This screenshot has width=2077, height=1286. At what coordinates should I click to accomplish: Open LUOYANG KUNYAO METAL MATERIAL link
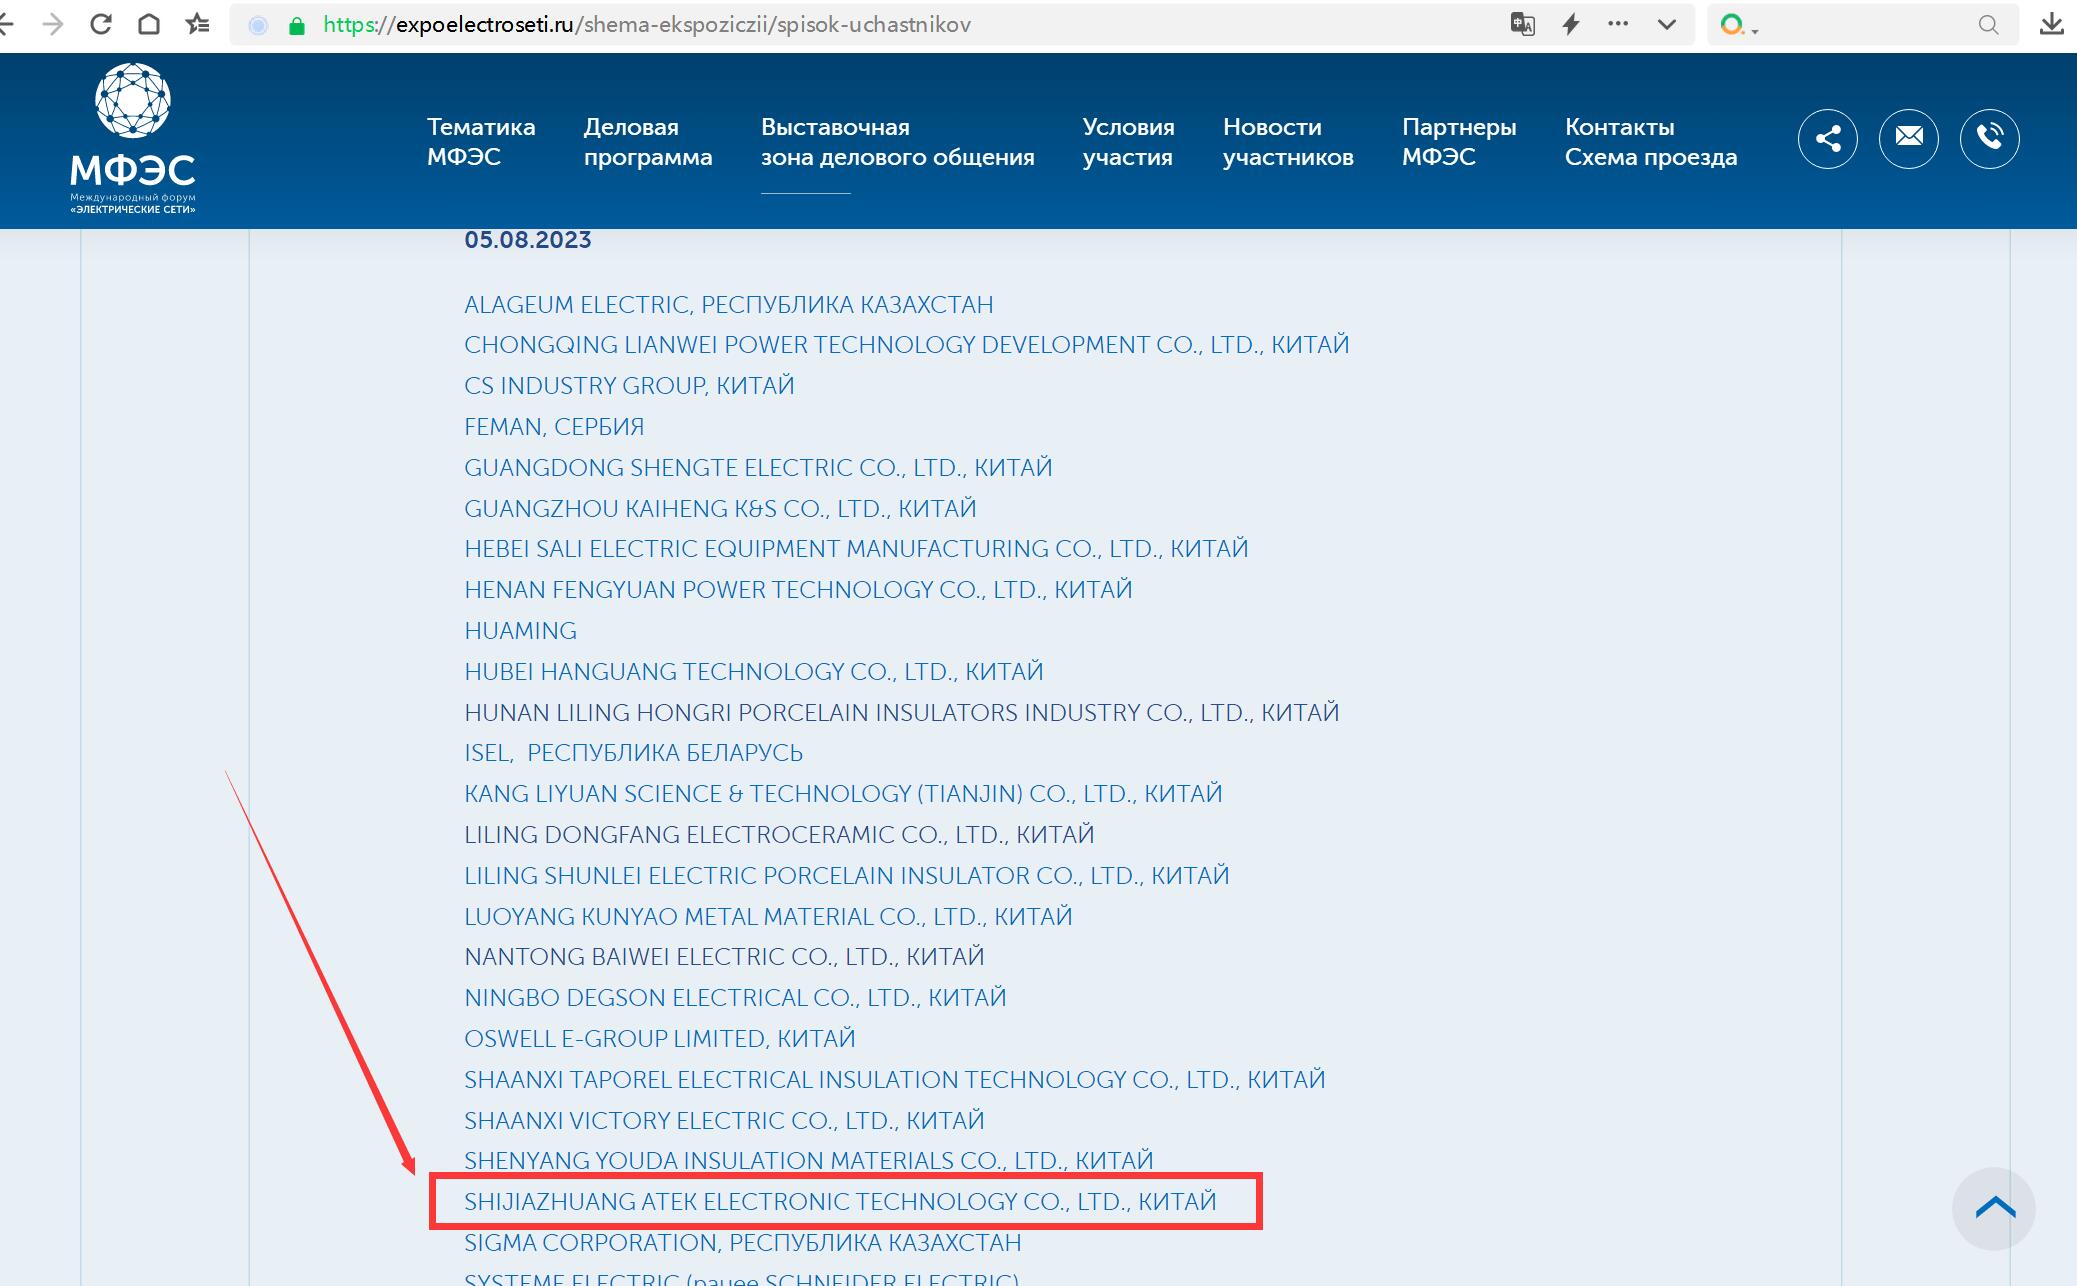tap(768, 916)
